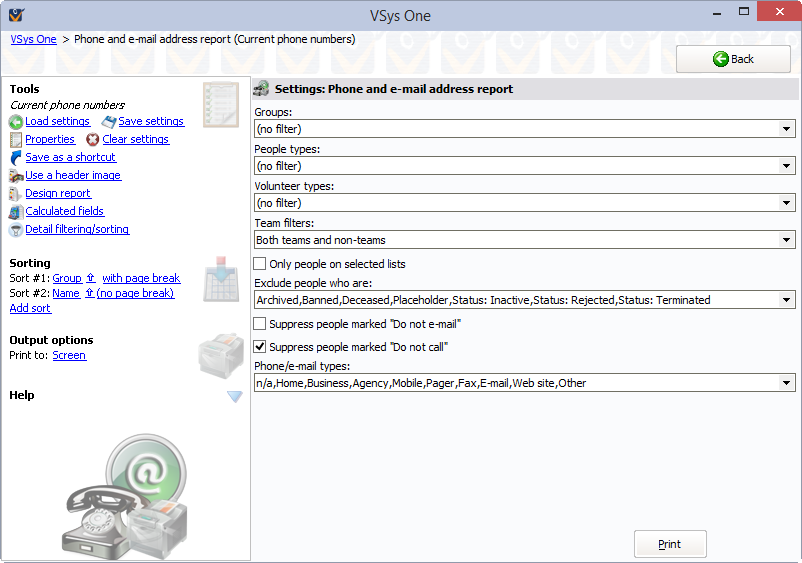Click the Use a header image icon
Viewport: 802px width, 563px height.
pos(16,176)
